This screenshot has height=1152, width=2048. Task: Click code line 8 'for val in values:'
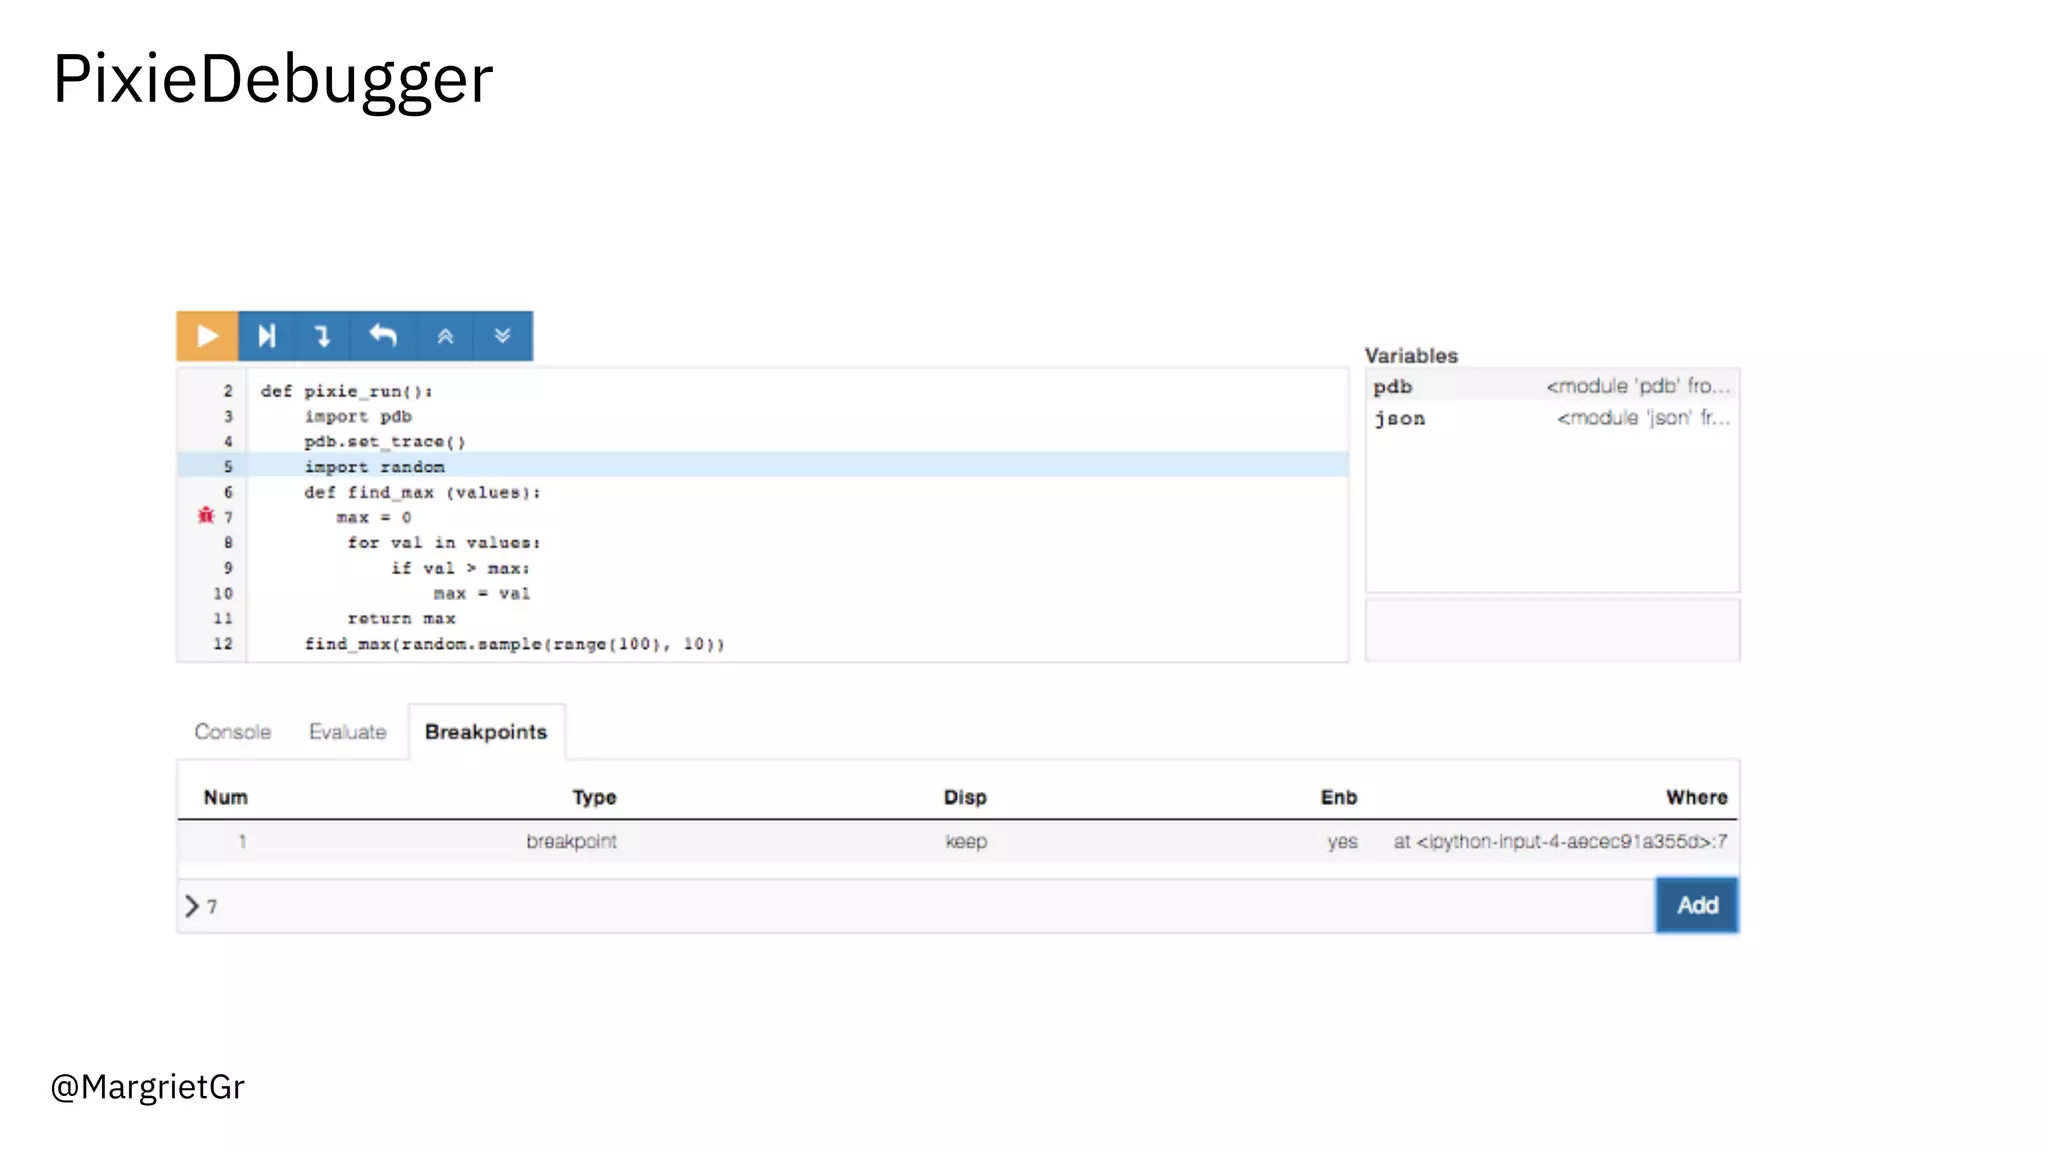tap(444, 542)
